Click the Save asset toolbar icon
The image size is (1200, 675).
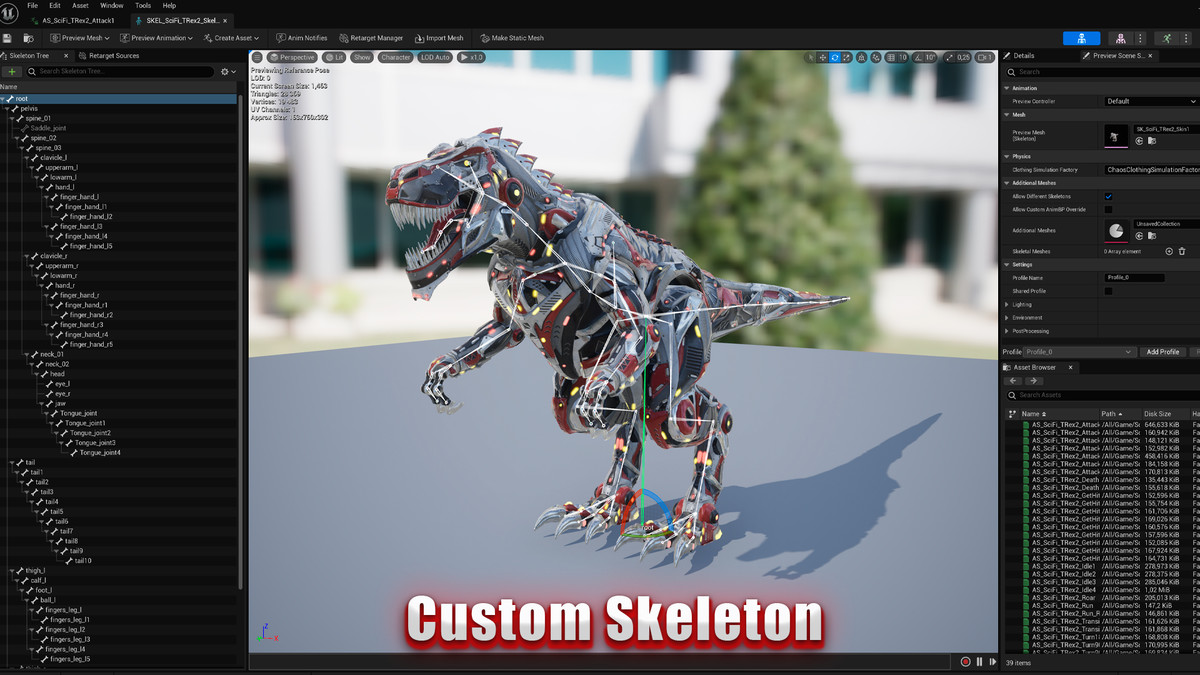pos(8,37)
